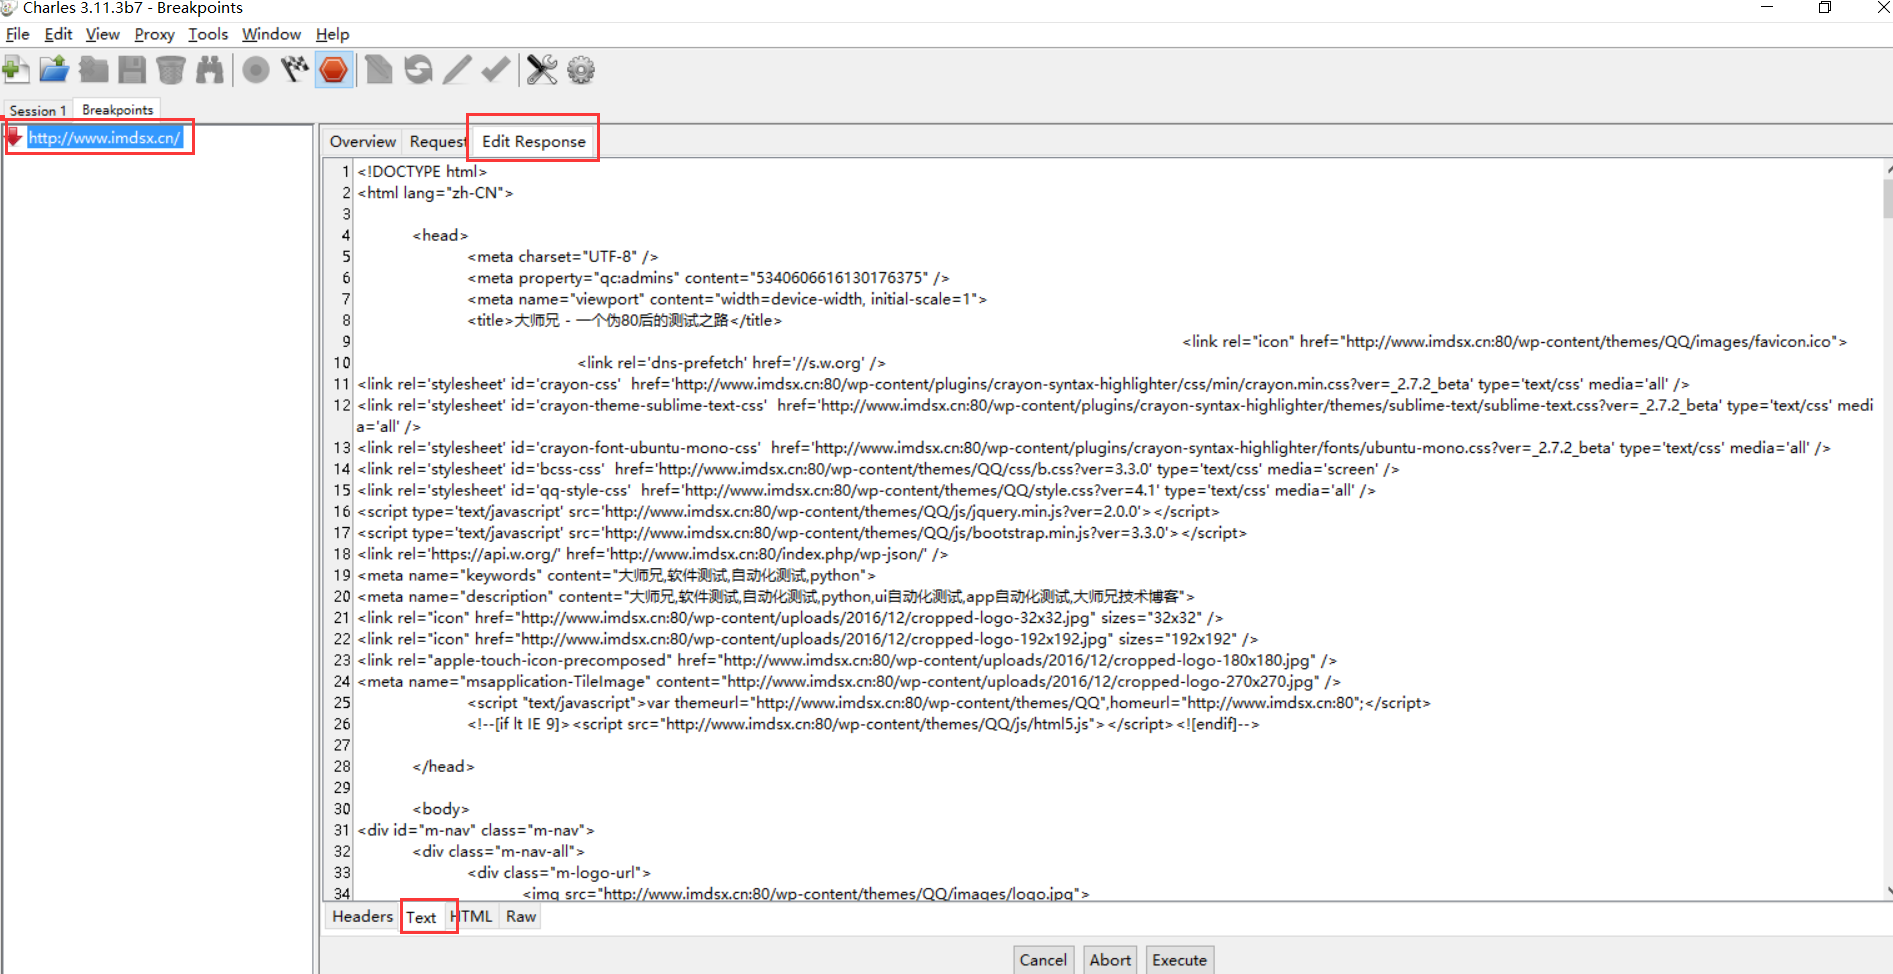Click the qc:admins meta property line
Screen dimensions: 1893x974
tap(708, 277)
